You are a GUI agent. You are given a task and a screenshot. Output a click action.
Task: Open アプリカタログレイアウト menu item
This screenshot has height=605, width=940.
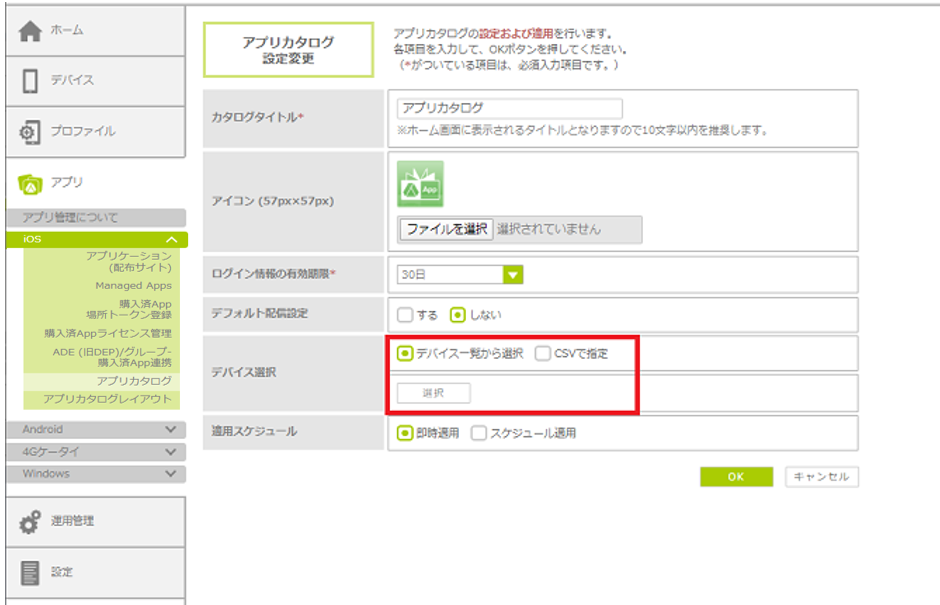pos(107,399)
